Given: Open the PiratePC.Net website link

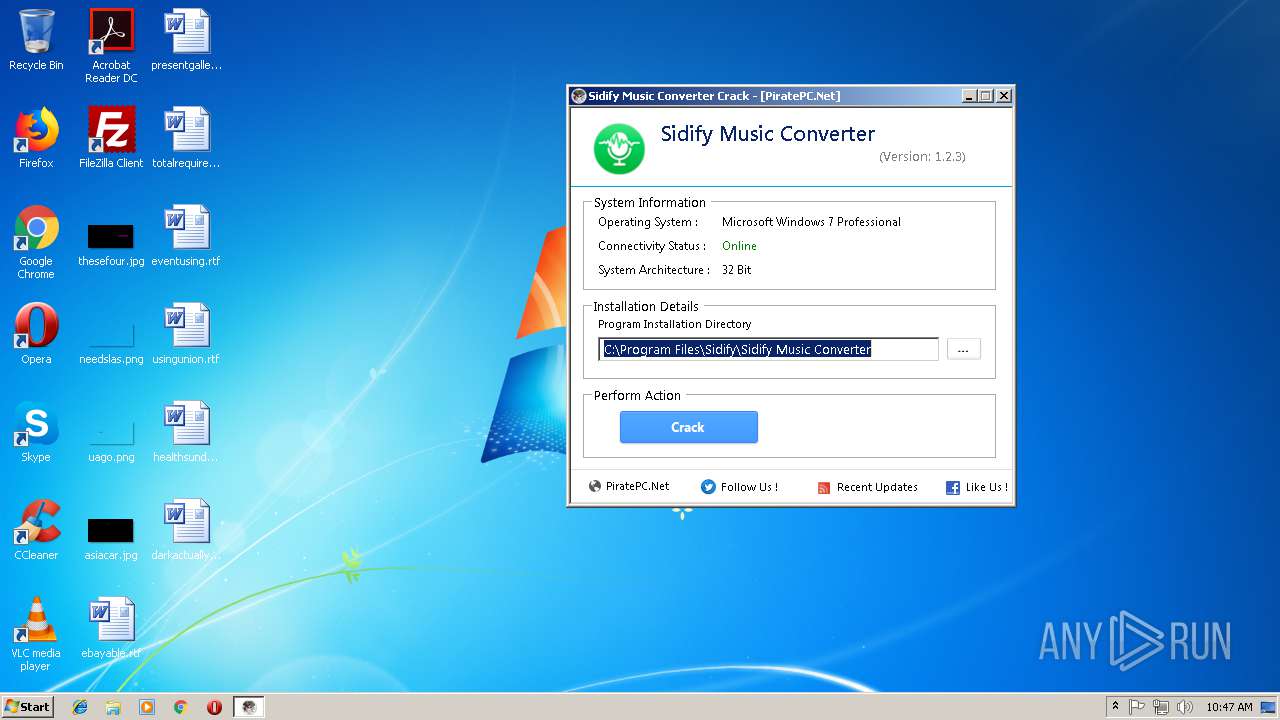Looking at the screenshot, I should [637, 486].
